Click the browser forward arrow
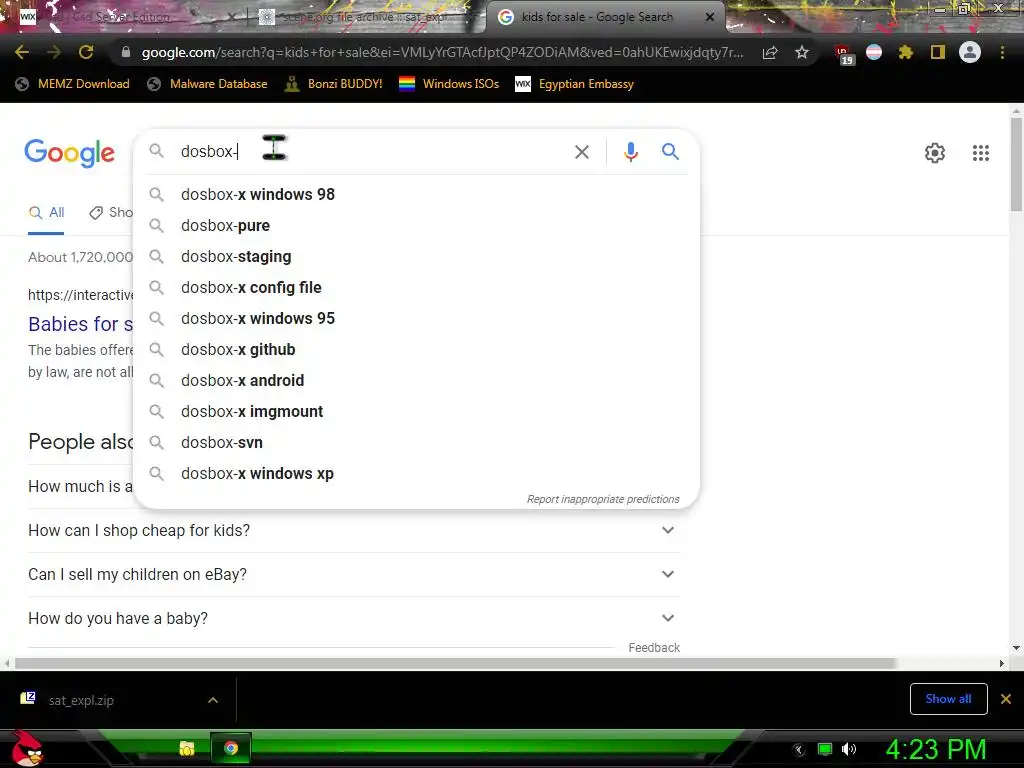Screen dimensions: 1024x768 point(54,52)
